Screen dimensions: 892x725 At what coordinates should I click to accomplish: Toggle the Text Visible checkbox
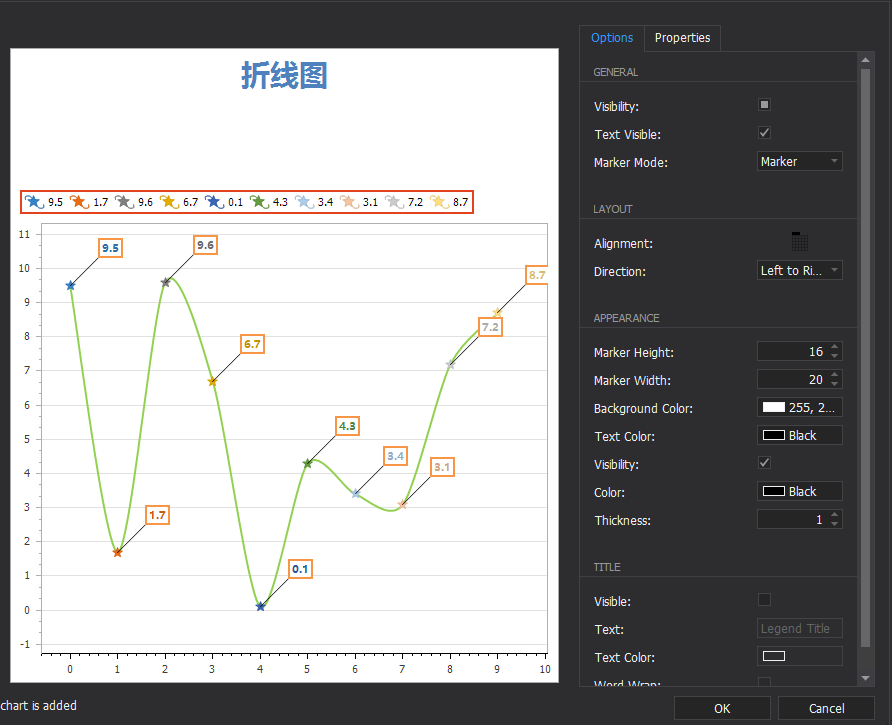tap(765, 133)
